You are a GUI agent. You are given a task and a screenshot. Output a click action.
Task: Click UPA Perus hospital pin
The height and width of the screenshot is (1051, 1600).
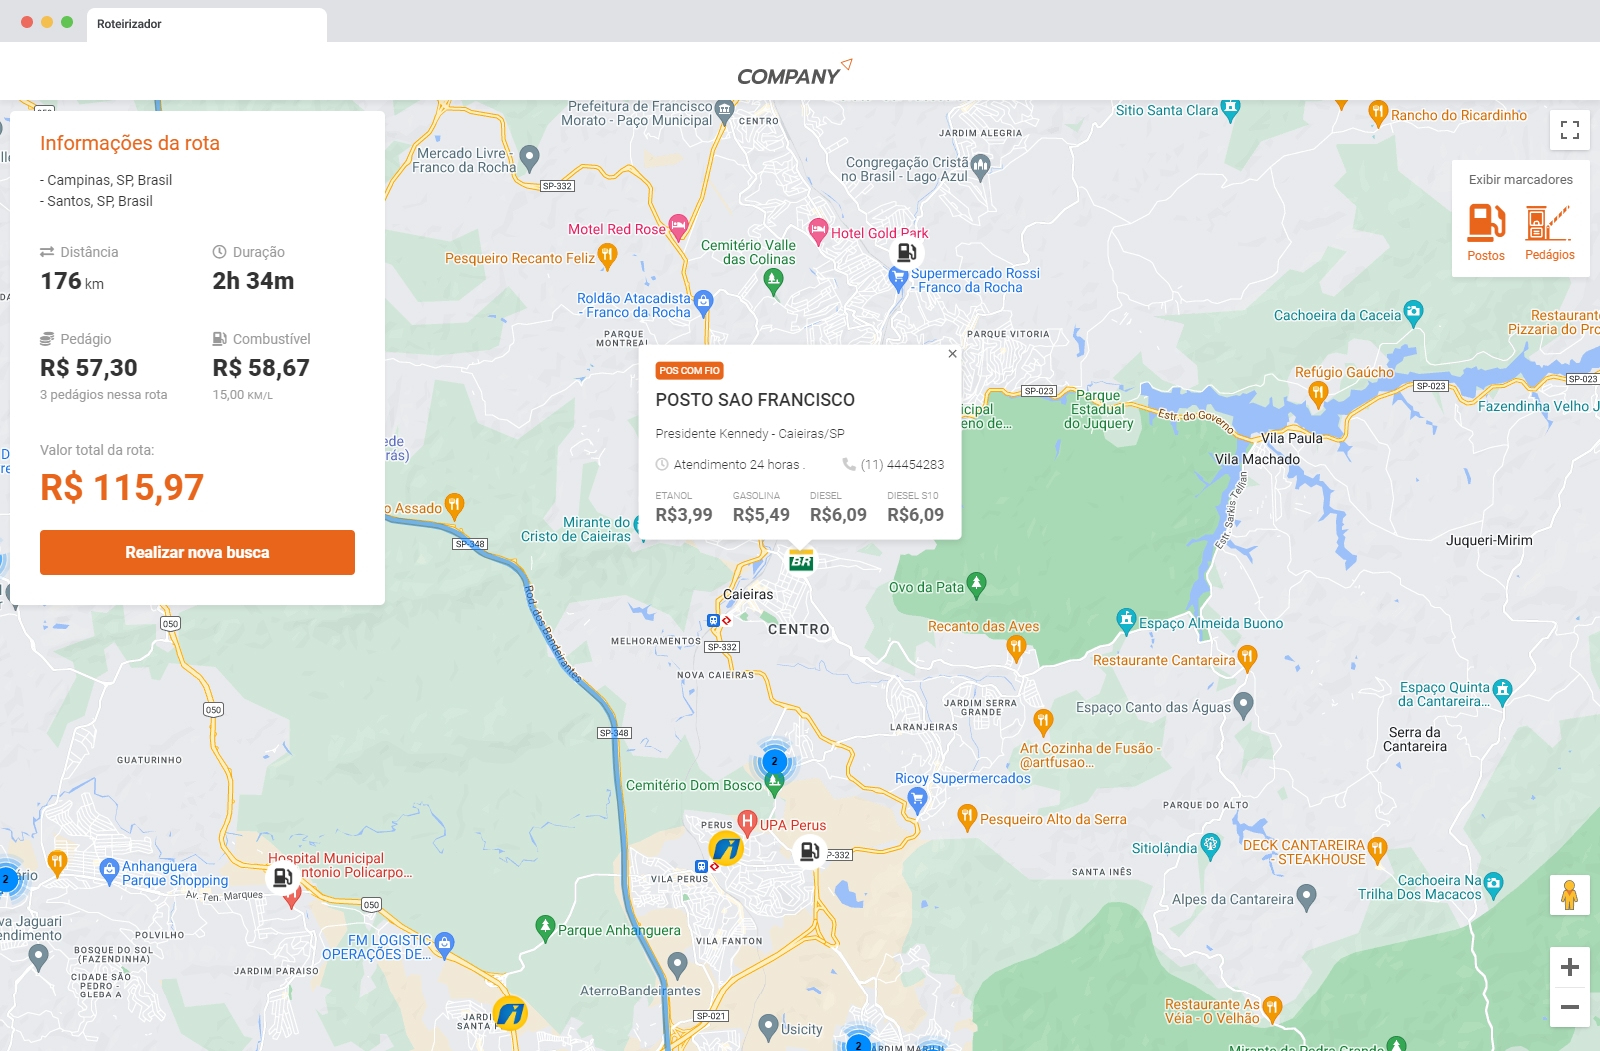tap(747, 823)
